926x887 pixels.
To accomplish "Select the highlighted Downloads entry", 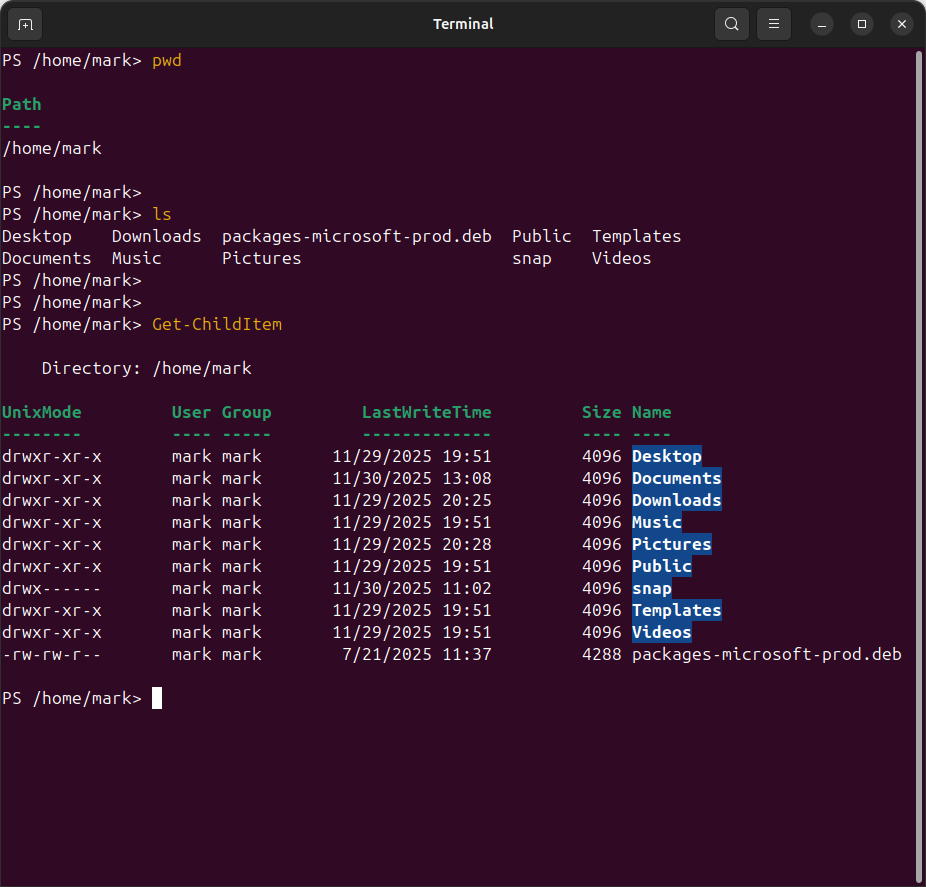I will [676, 500].
